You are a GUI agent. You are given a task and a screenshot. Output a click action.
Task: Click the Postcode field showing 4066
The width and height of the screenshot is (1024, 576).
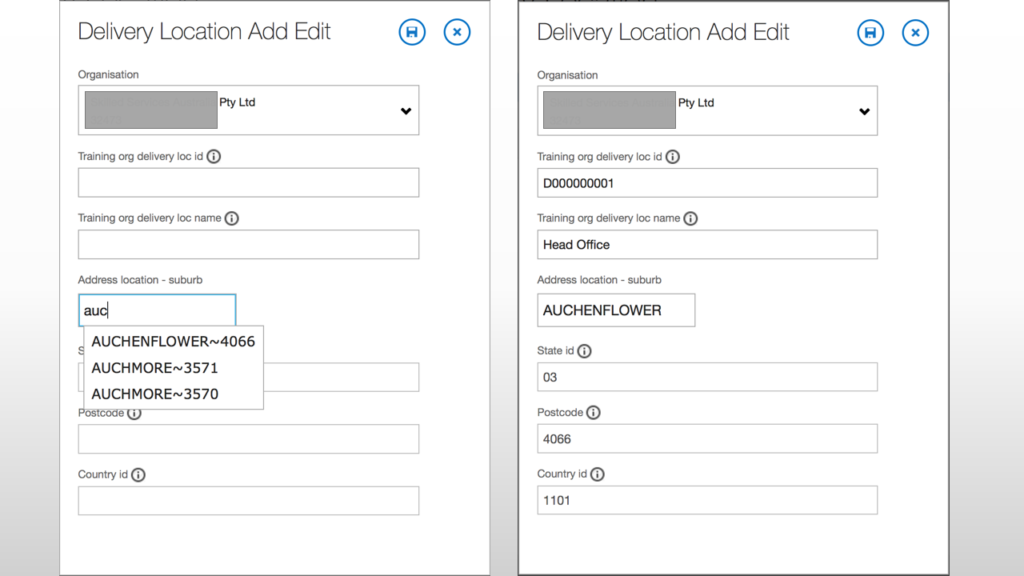[x=707, y=439]
